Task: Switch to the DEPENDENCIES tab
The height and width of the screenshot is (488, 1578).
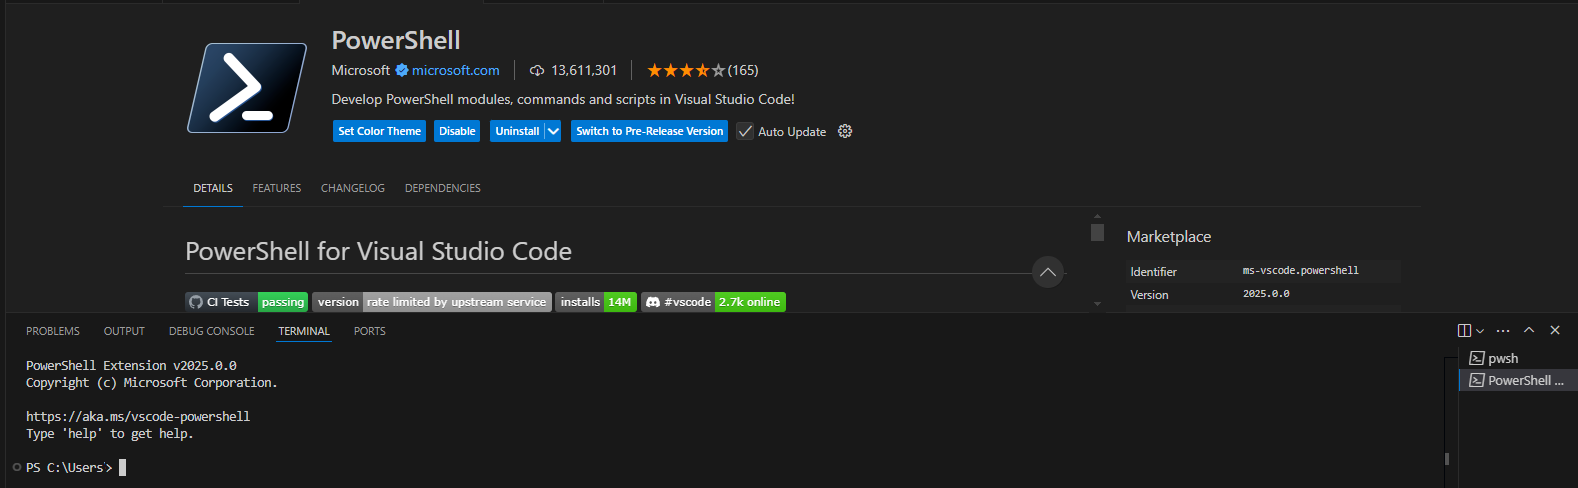Action: click(x=443, y=188)
